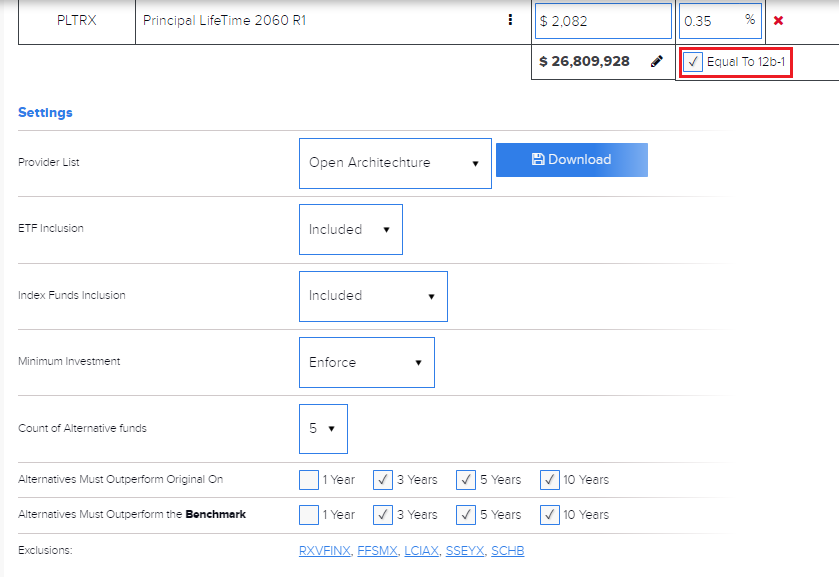The height and width of the screenshot is (577, 839).
Task: Click pencil icon to edit total amount
Action: (x=656, y=61)
